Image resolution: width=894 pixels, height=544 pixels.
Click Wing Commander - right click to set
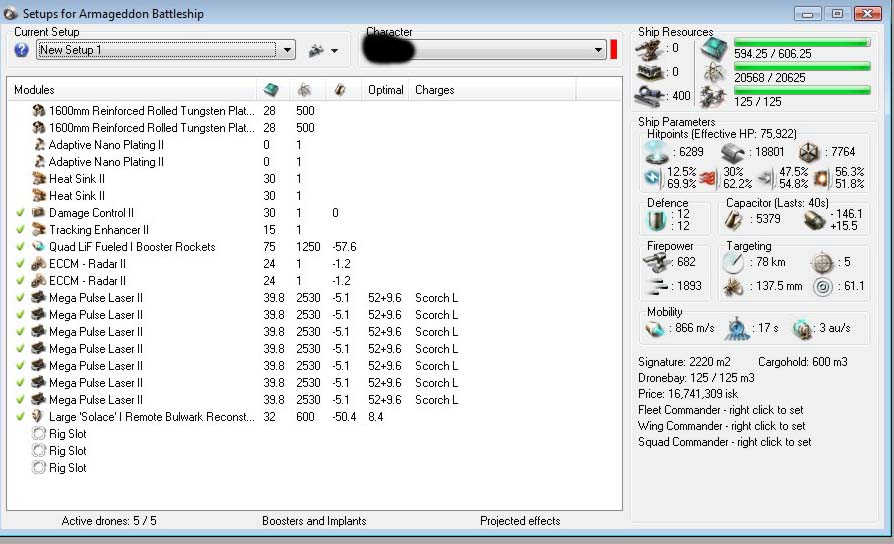click(722, 426)
